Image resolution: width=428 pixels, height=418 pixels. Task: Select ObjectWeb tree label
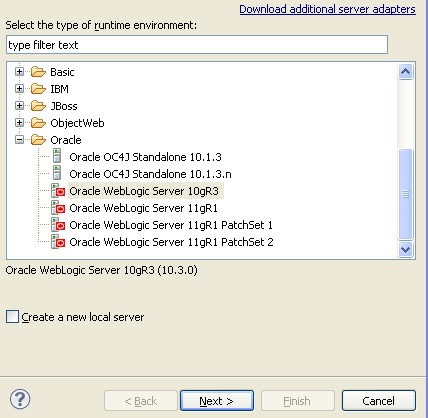77,123
